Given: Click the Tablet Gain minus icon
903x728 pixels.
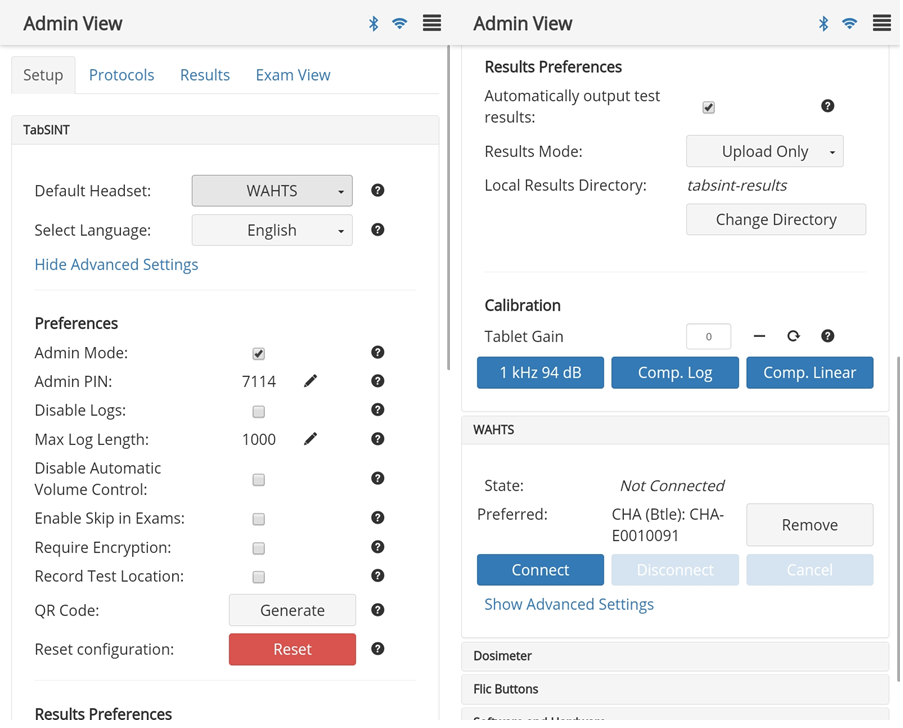Looking at the screenshot, I should [x=759, y=336].
